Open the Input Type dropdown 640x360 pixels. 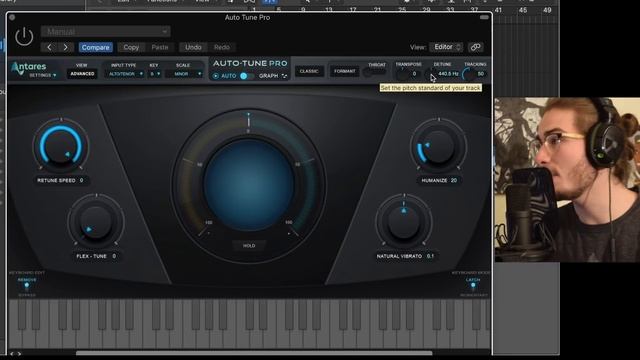pos(125,74)
